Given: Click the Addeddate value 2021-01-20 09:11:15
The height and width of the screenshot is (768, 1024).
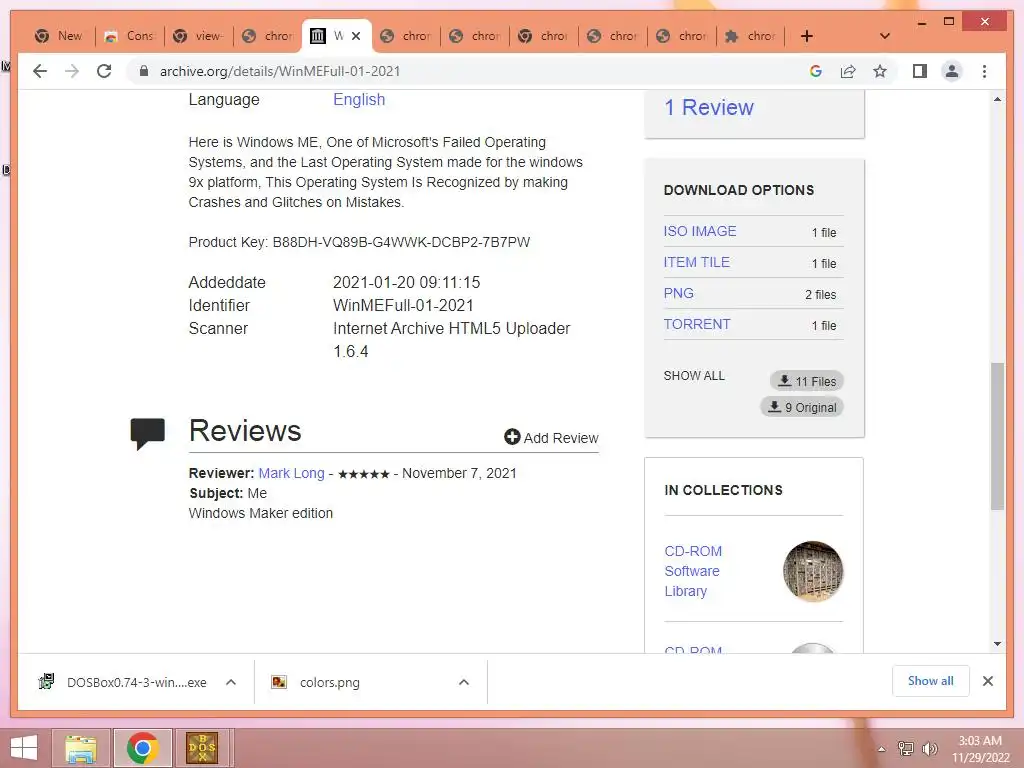Looking at the screenshot, I should (x=406, y=282).
